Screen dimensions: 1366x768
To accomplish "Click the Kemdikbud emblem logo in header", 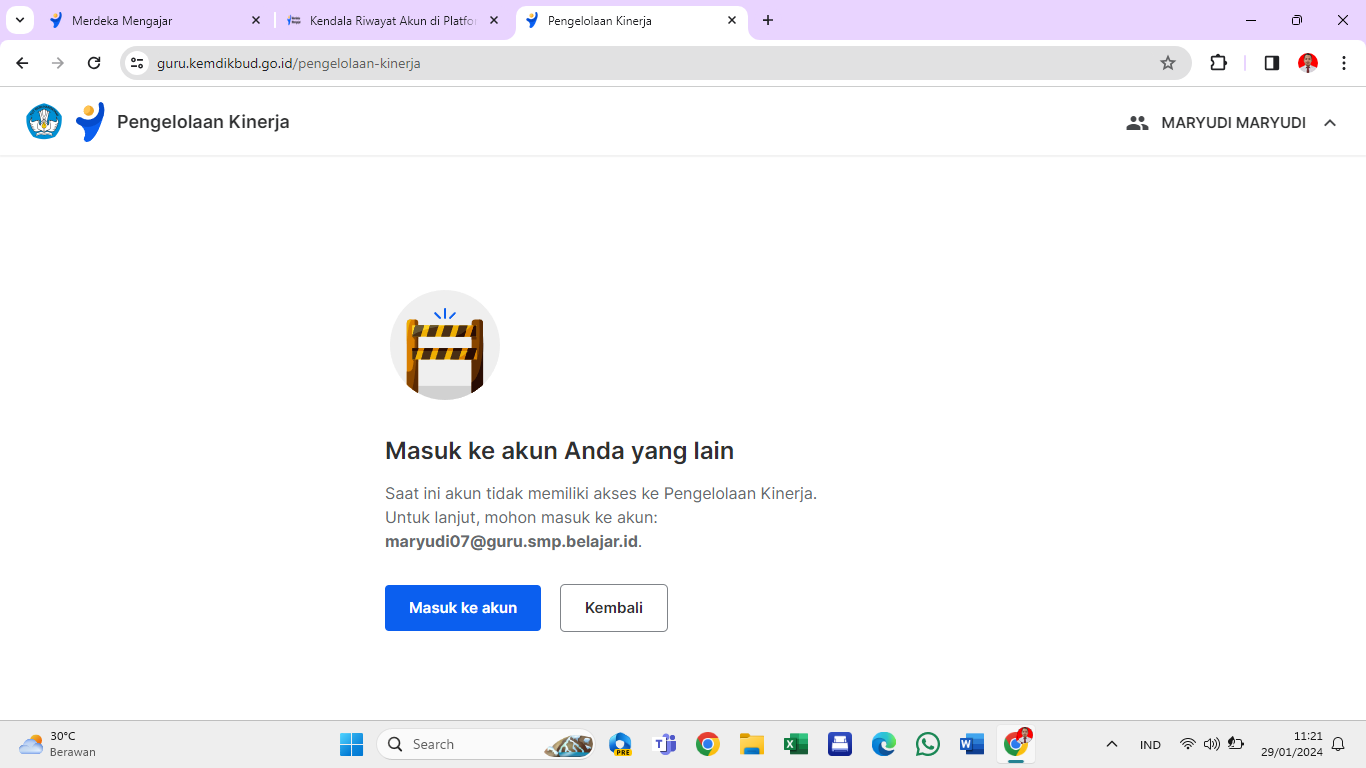I will (44, 122).
